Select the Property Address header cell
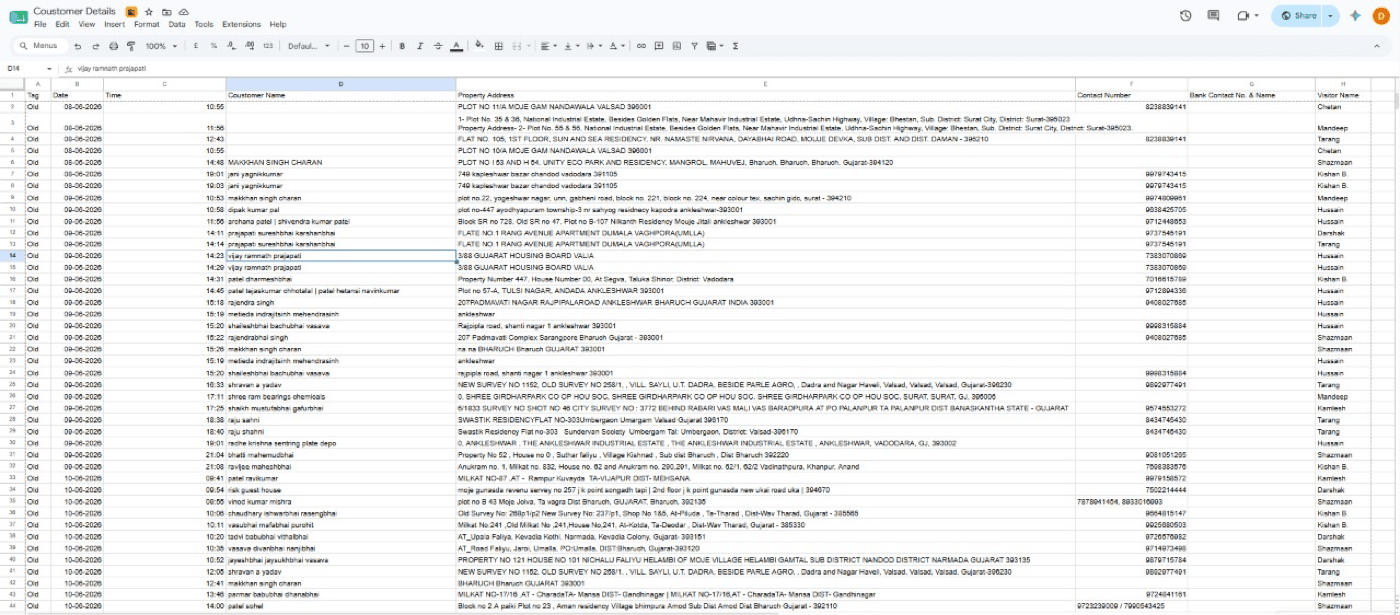This screenshot has width=1400, height=615. [x=765, y=95]
